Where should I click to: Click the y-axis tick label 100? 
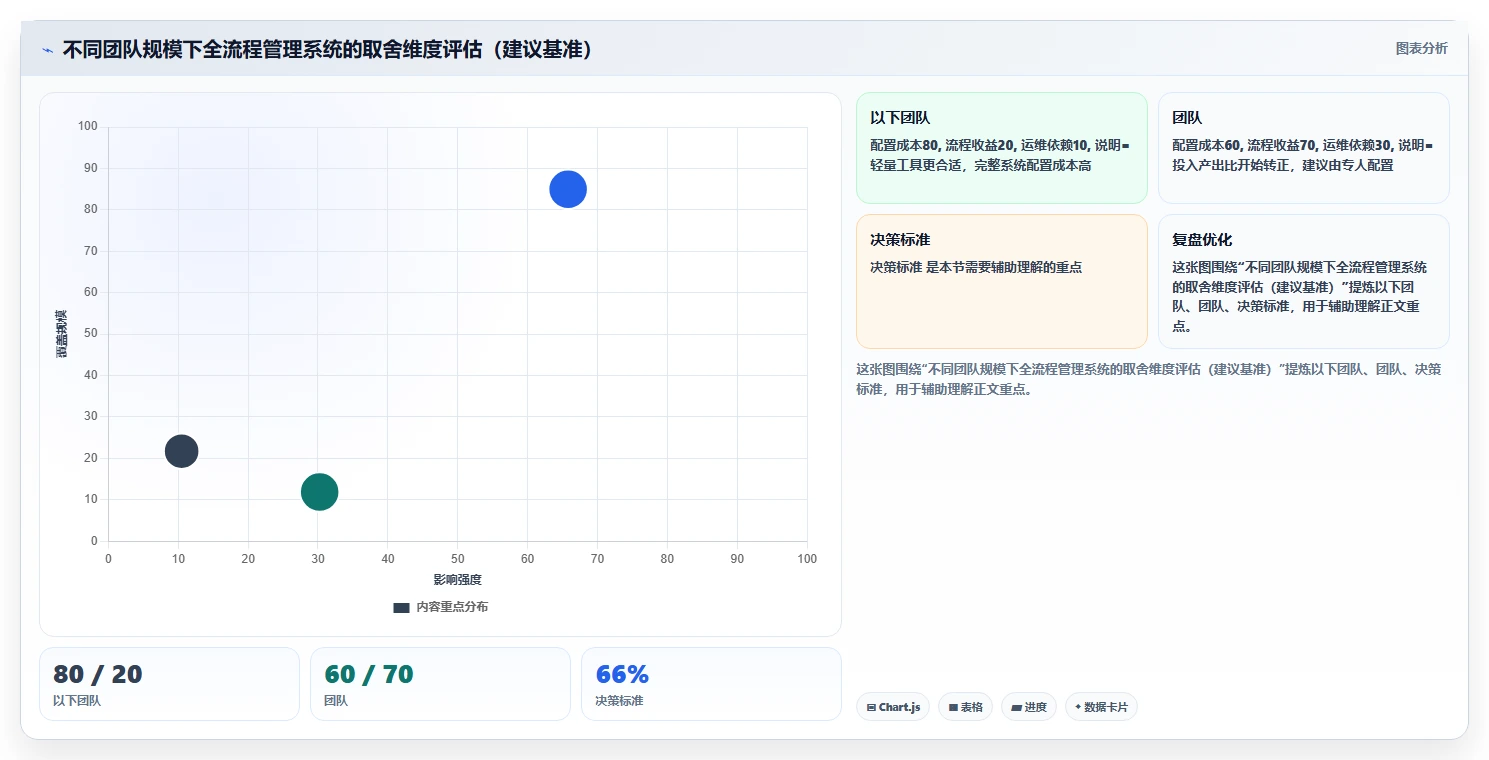(x=88, y=126)
